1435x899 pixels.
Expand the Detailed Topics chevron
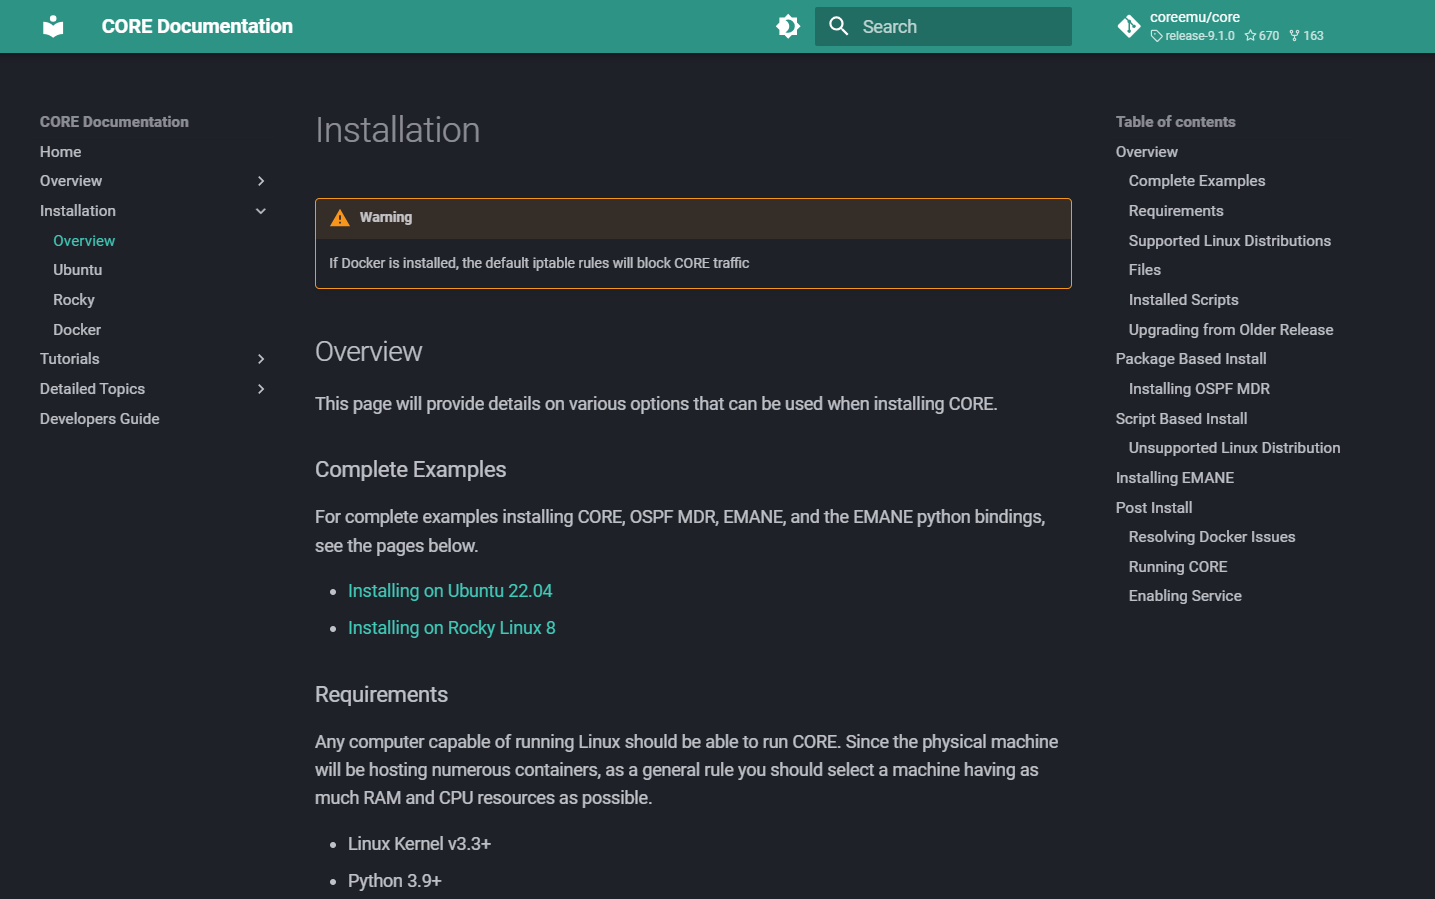coord(261,389)
